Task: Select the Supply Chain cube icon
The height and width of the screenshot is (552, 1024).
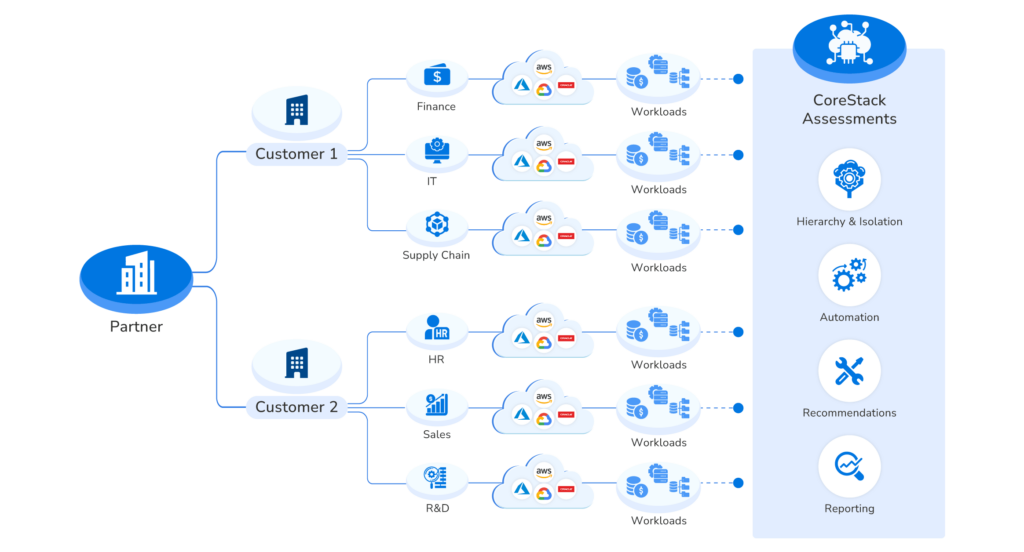Action: (x=437, y=225)
